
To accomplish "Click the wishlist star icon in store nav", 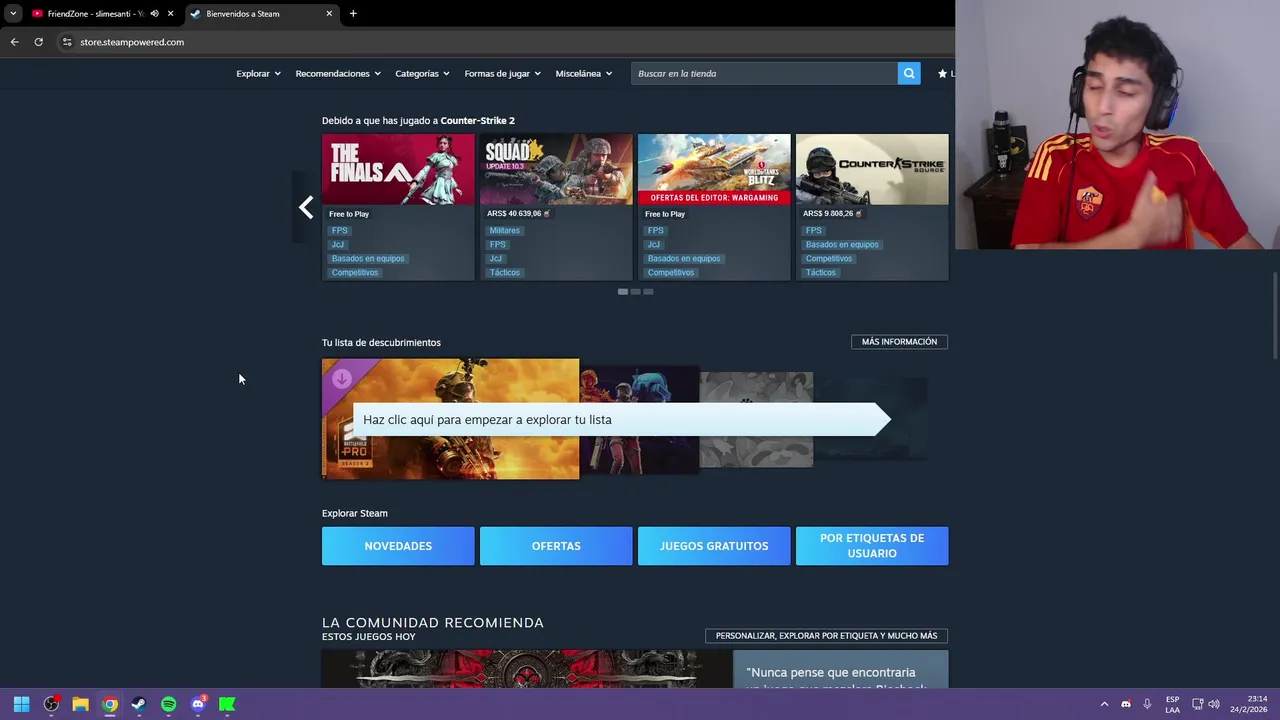I will click(x=942, y=73).
